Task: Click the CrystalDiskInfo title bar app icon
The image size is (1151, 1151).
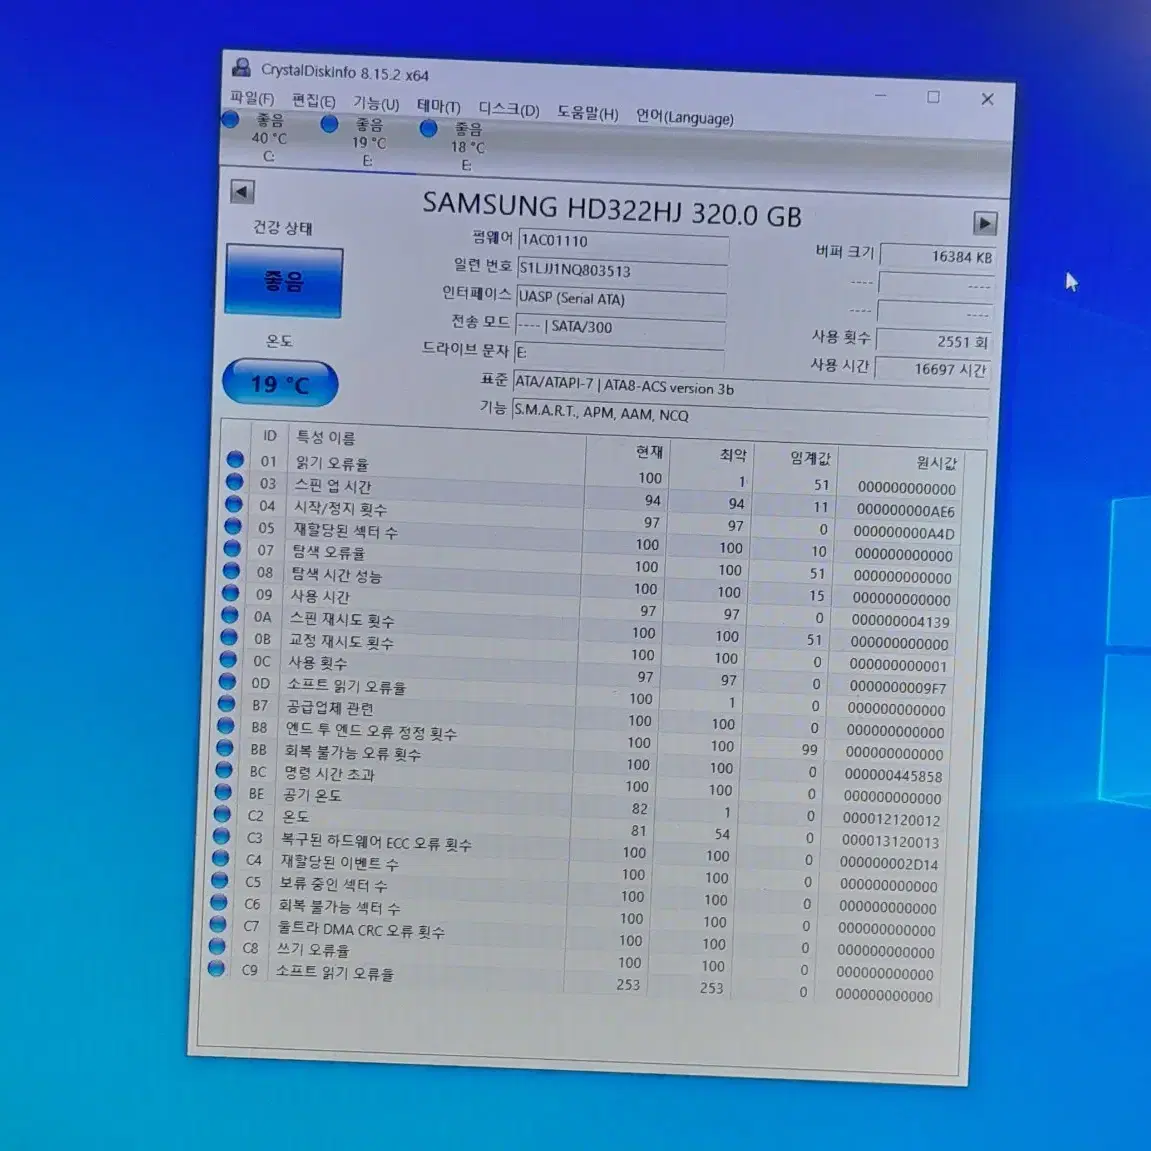Action: click(241, 68)
